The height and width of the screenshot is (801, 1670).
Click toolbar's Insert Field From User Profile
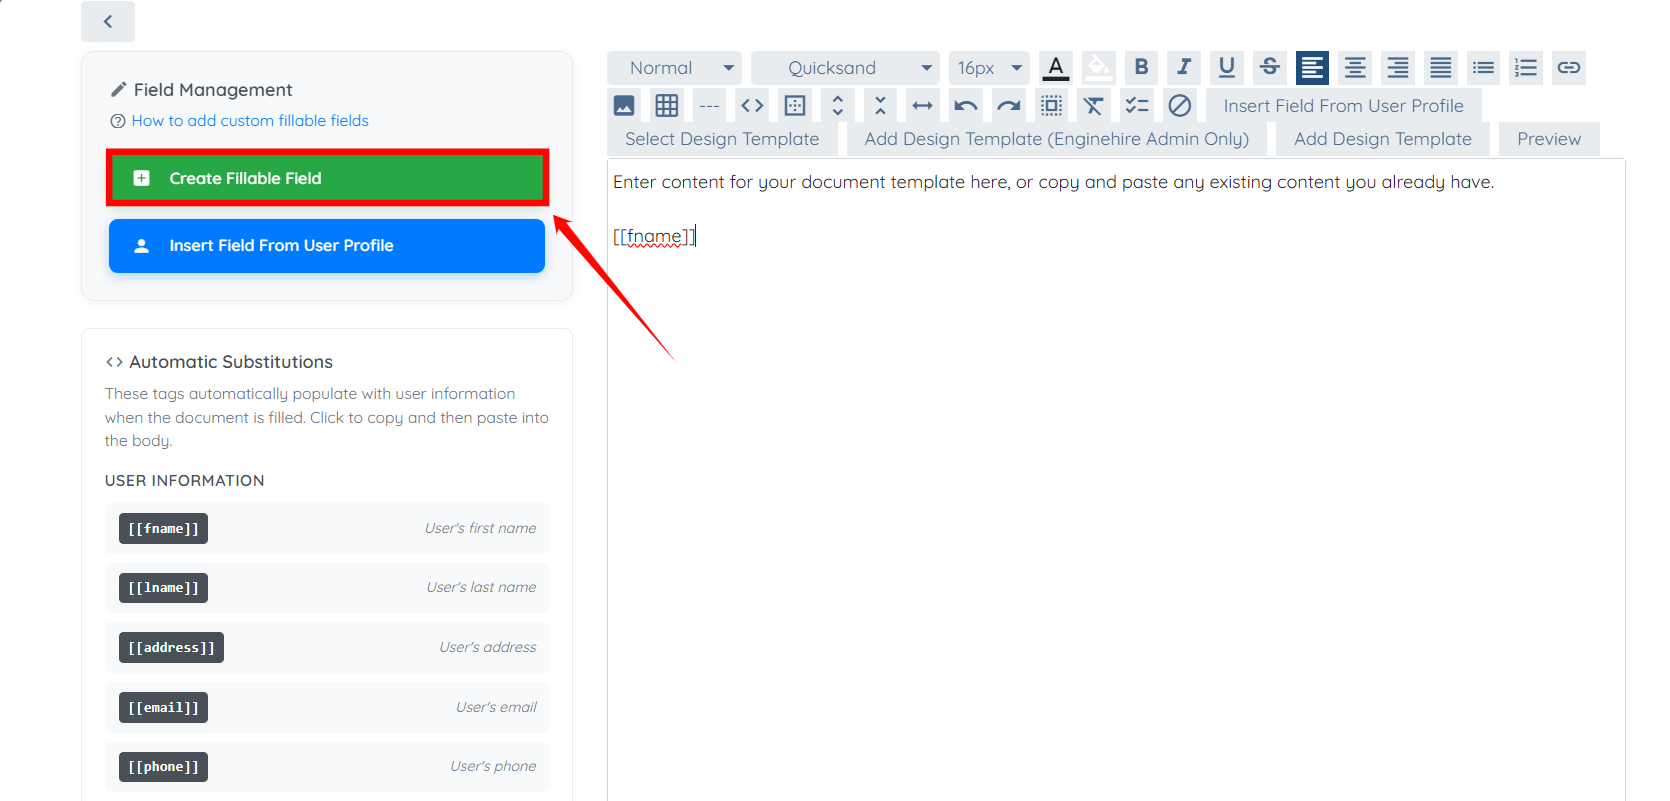[1343, 105]
